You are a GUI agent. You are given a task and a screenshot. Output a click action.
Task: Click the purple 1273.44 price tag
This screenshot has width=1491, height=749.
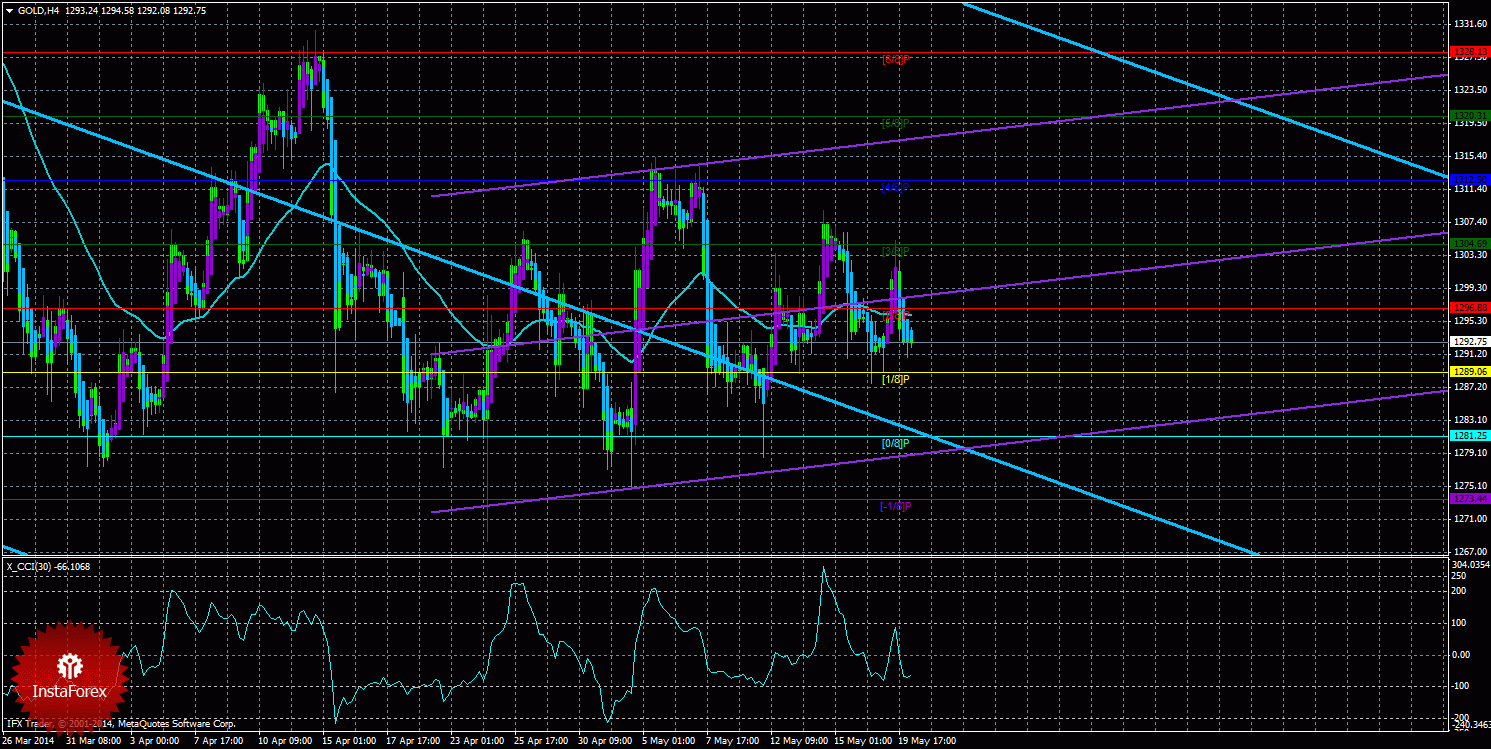pyautogui.click(x=1470, y=498)
